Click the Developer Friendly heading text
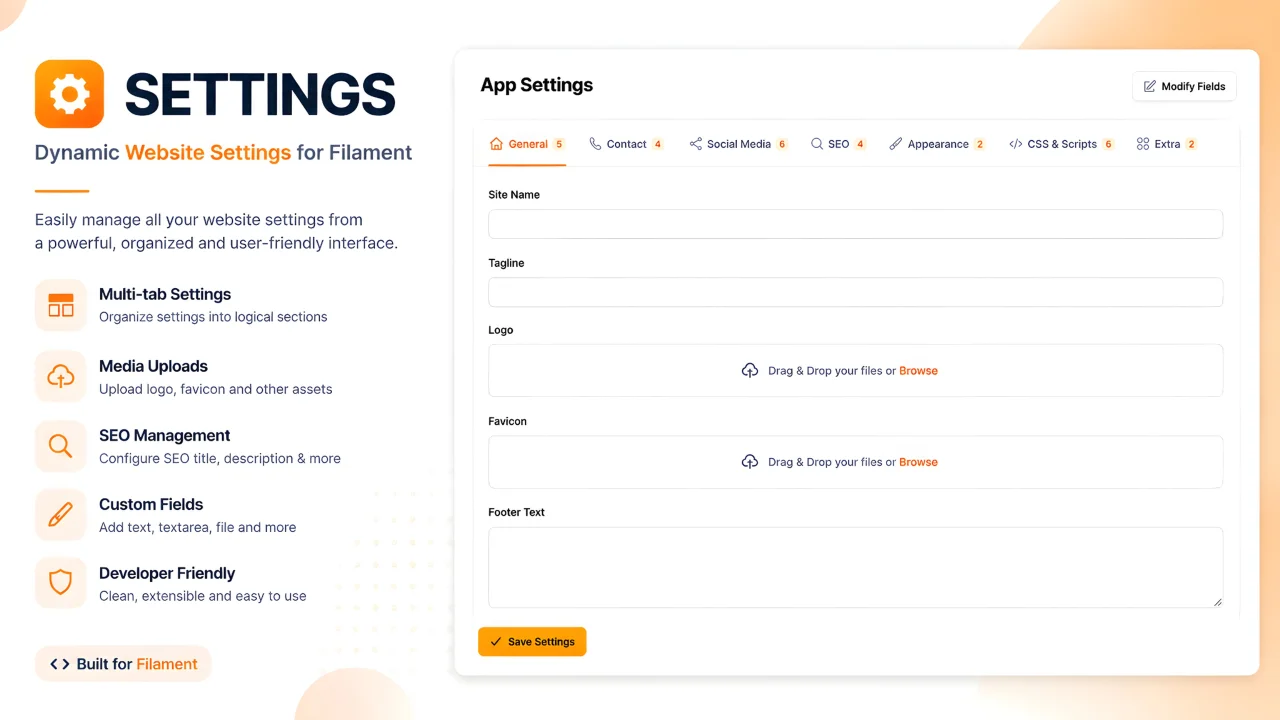1280x720 pixels. (x=167, y=573)
